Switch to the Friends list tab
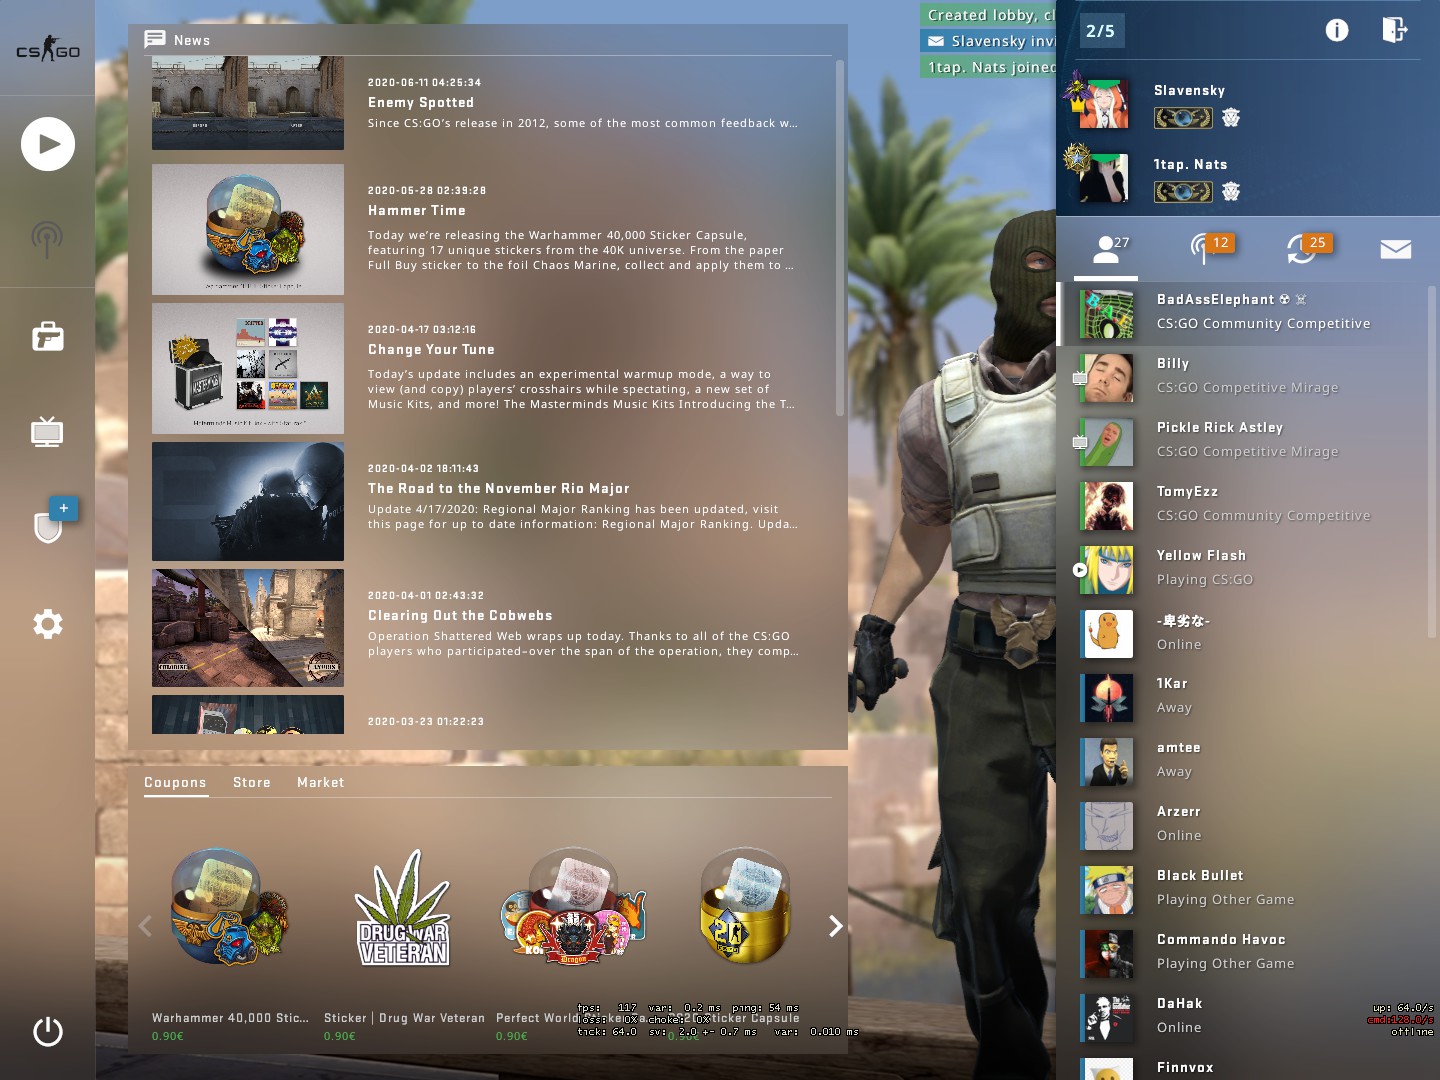This screenshot has width=1440, height=1080. [1106, 249]
